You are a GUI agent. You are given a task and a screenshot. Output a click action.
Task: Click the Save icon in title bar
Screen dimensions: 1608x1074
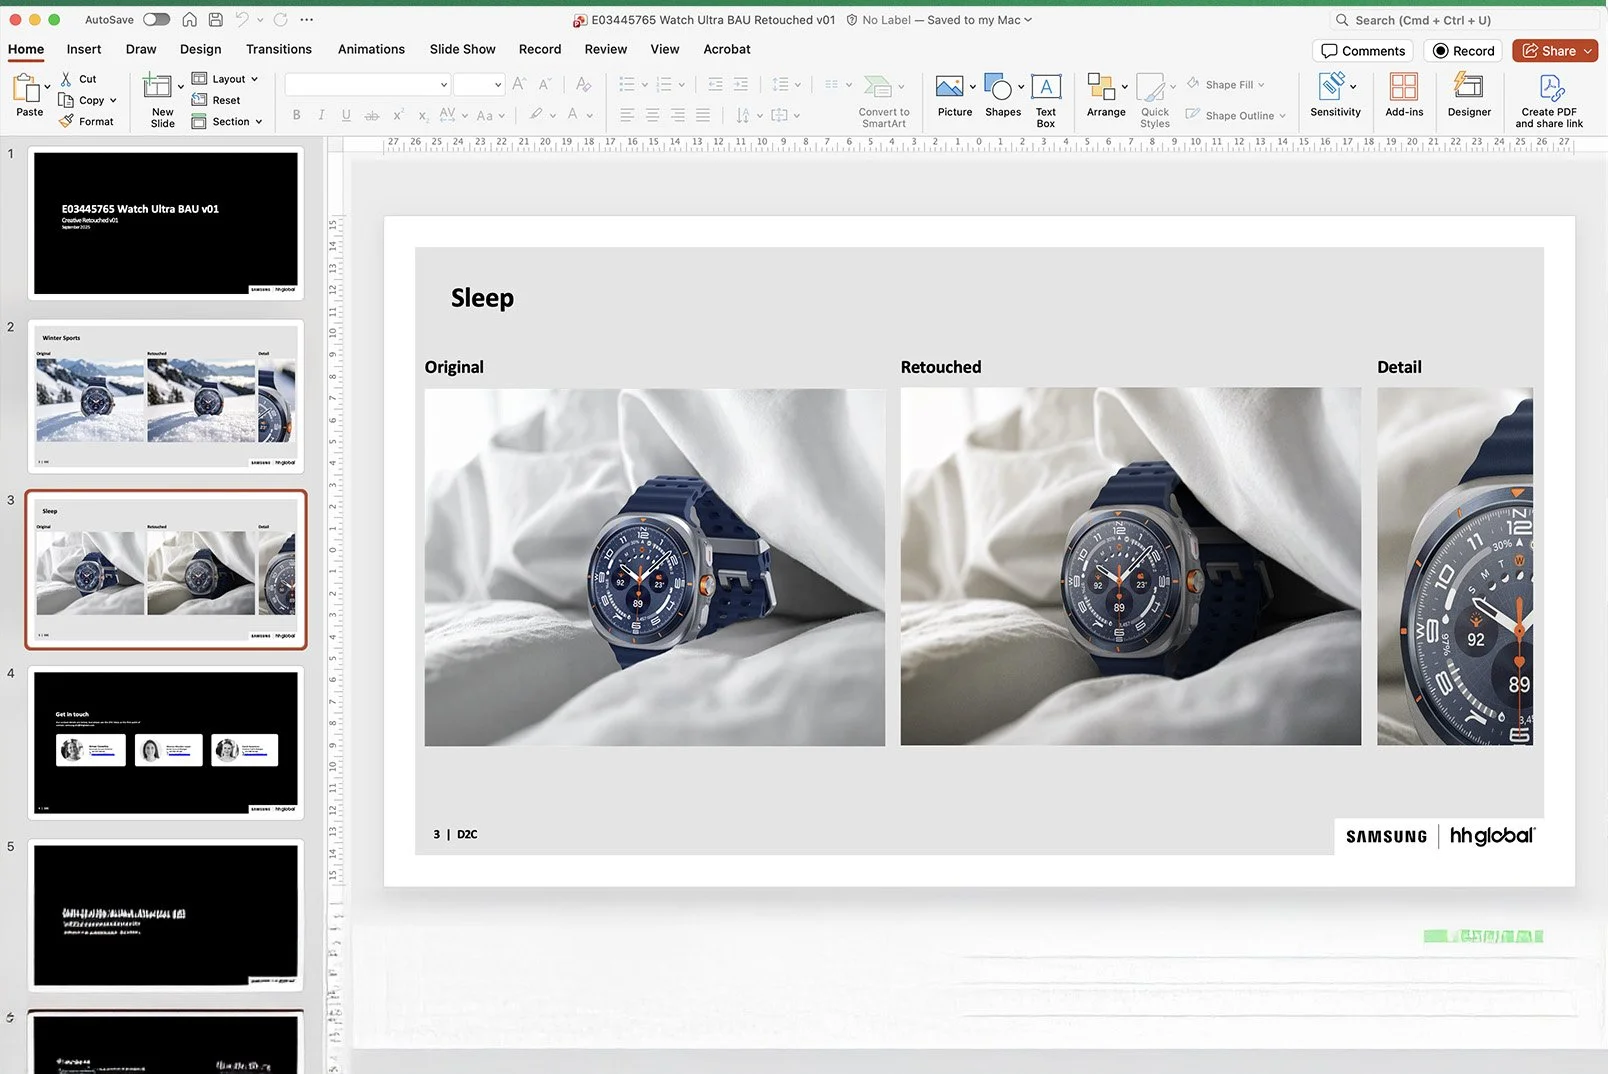point(215,20)
